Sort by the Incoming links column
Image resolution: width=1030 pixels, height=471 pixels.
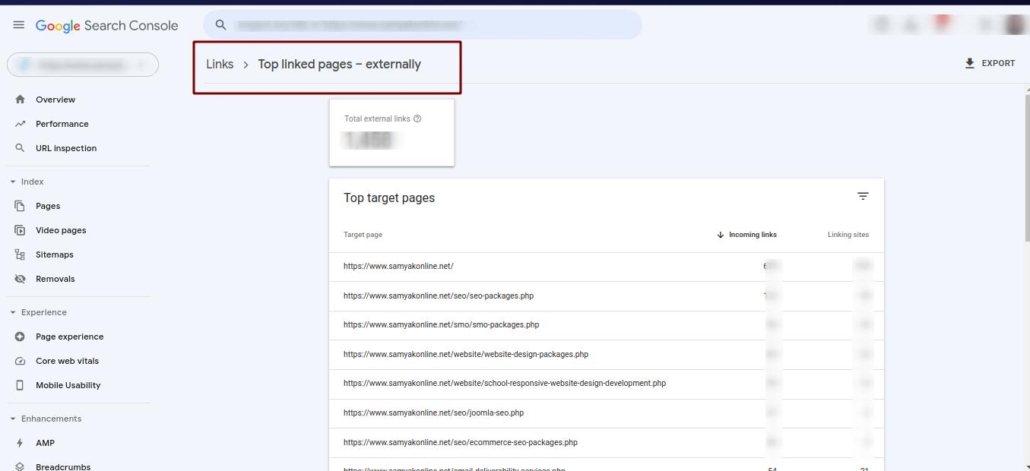coord(753,235)
